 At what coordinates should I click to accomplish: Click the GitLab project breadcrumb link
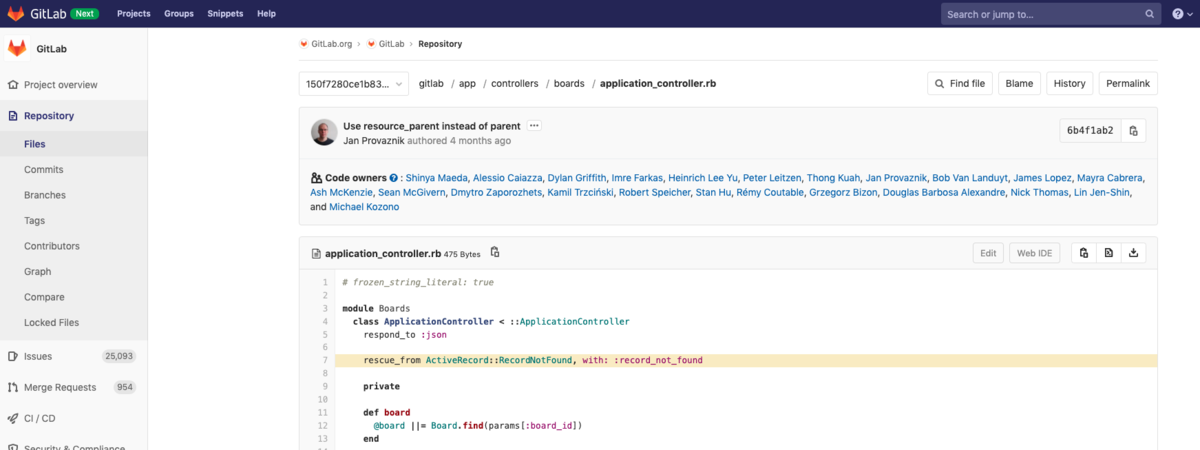391,44
